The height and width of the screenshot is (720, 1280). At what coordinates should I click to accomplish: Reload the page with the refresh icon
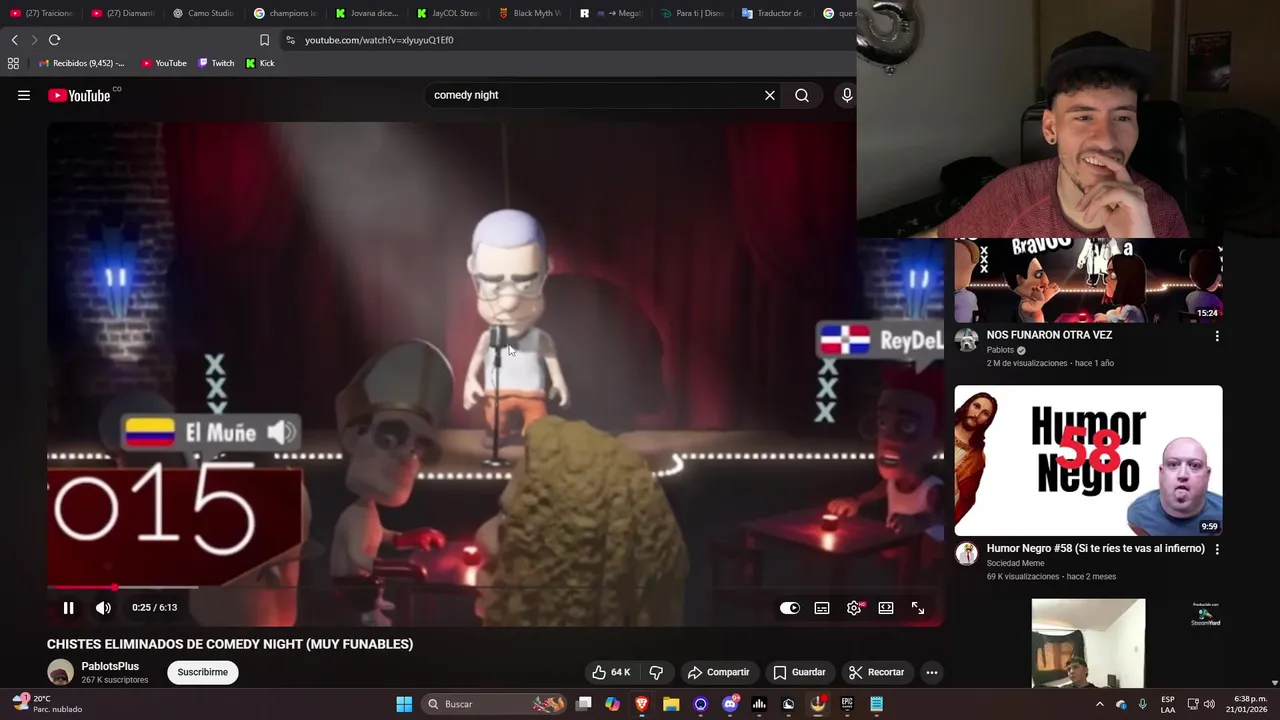coord(54,40)
